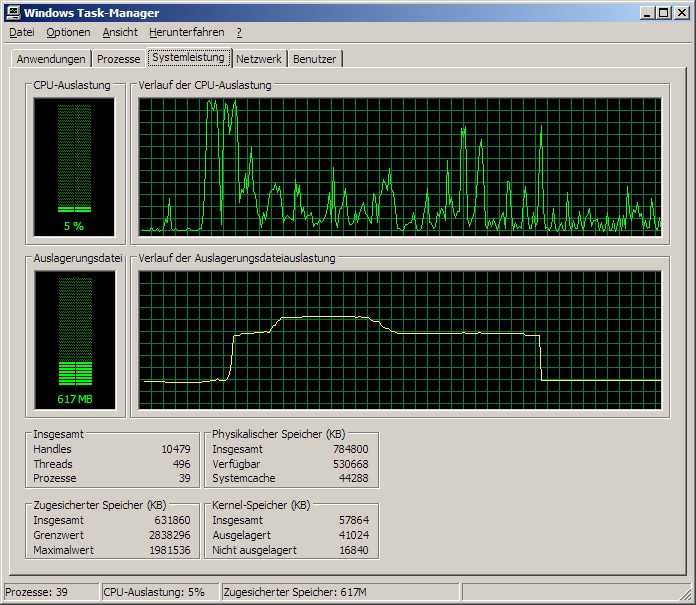Open the Optionen menu
Image resolution: width=696 pixels, height=605 pixels.
point(68,32)
